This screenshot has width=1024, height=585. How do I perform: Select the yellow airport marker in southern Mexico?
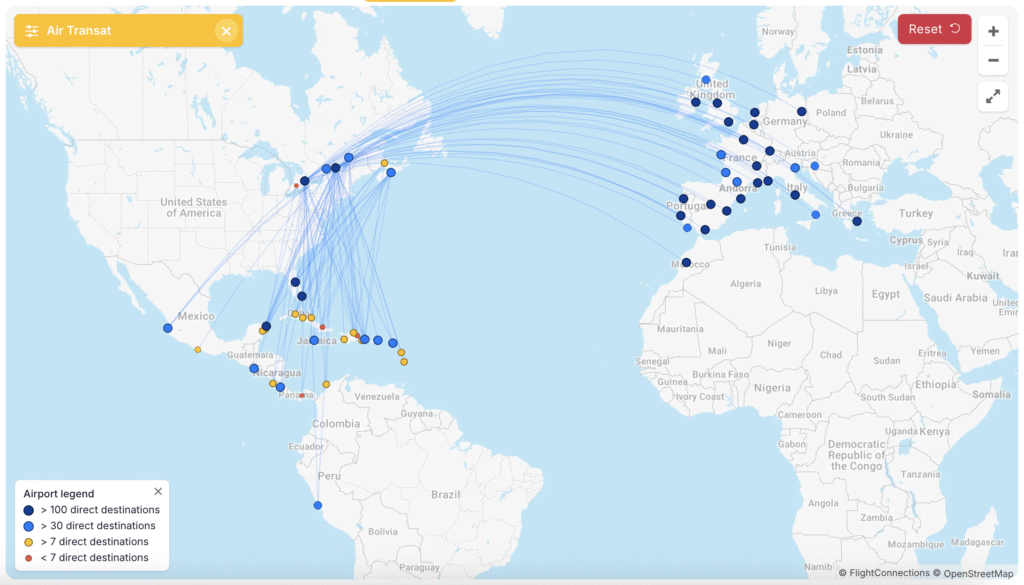(x=198, y=350)
